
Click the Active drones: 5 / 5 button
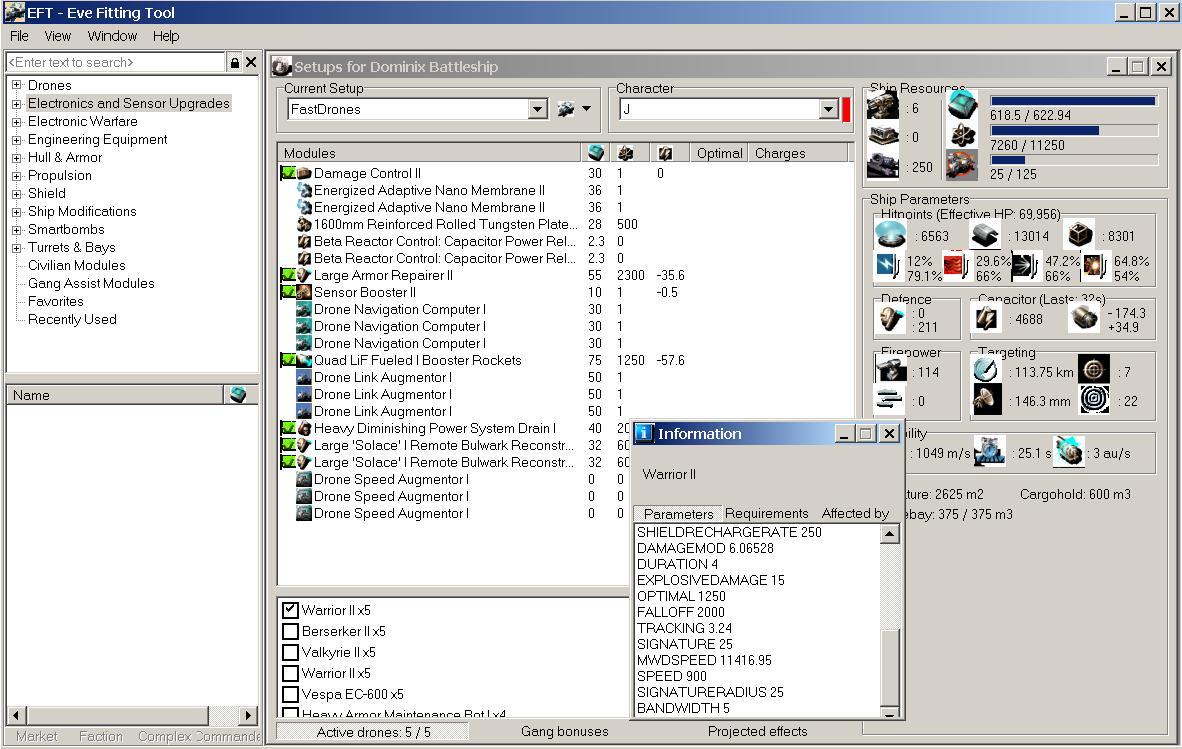point(373,732)
